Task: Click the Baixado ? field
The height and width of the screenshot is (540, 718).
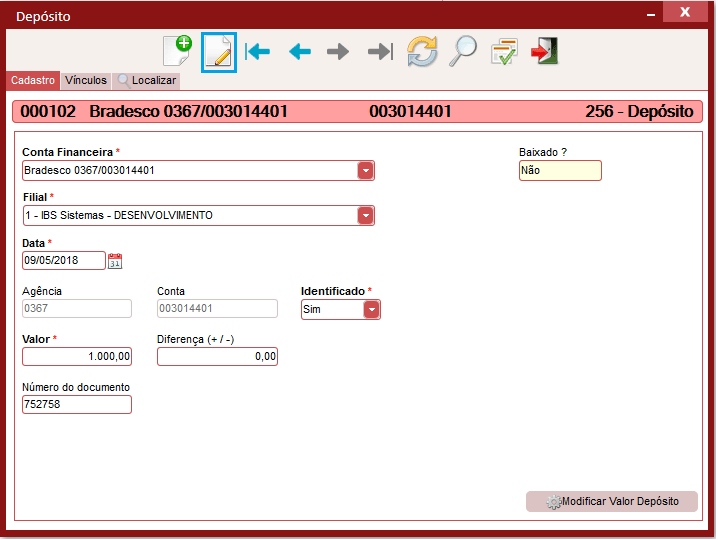Action: pyautogui.click(x=560, y=170)
